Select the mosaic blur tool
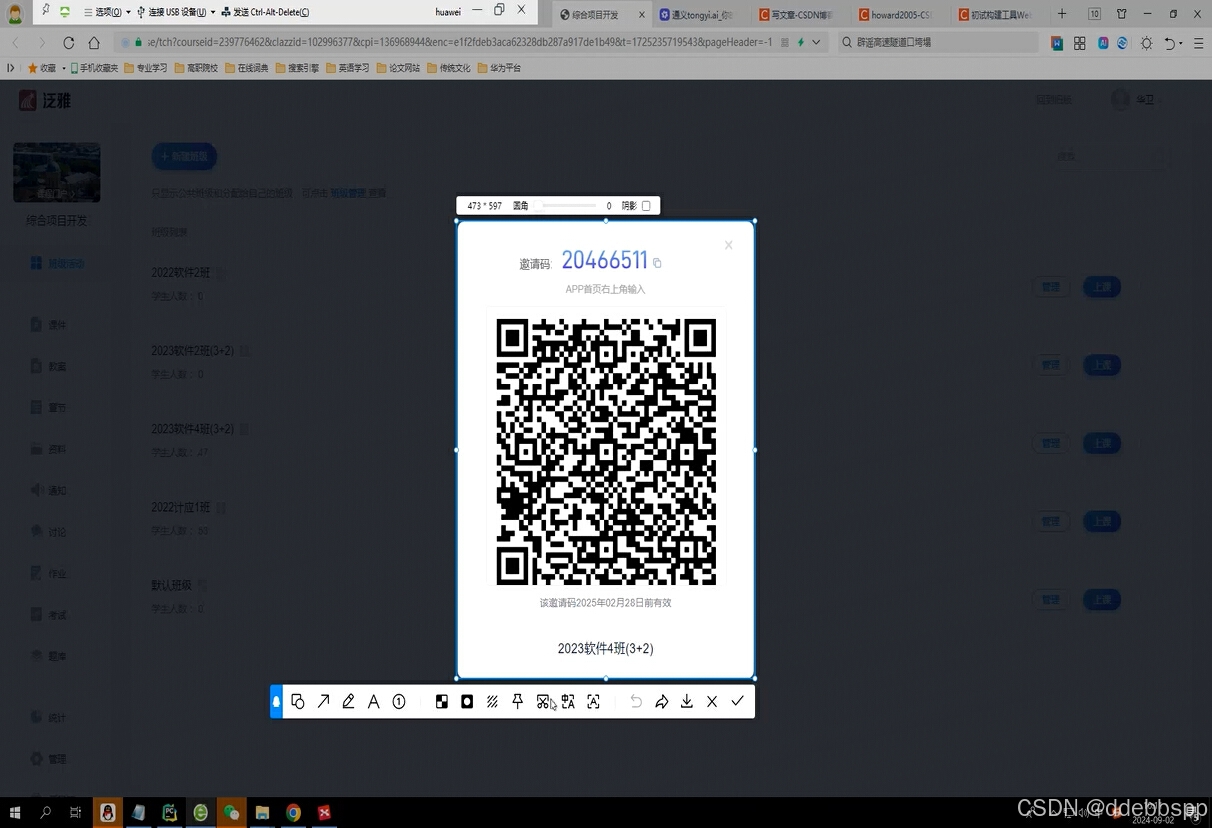The height and width of the screenshot is (828, 1212). 442,702
